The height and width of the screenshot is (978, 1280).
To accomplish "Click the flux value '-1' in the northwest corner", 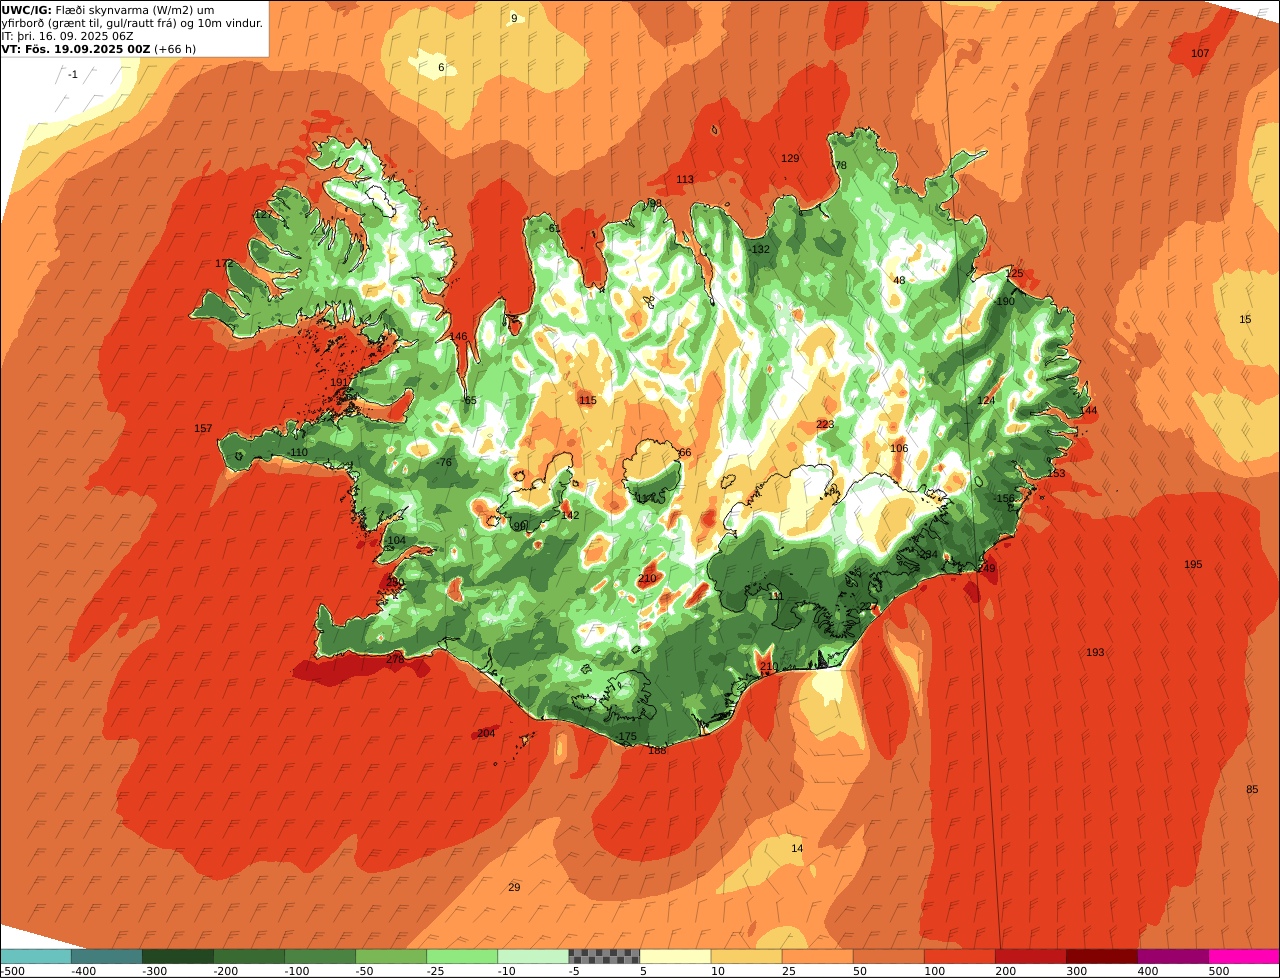I will tap(72, 74).
